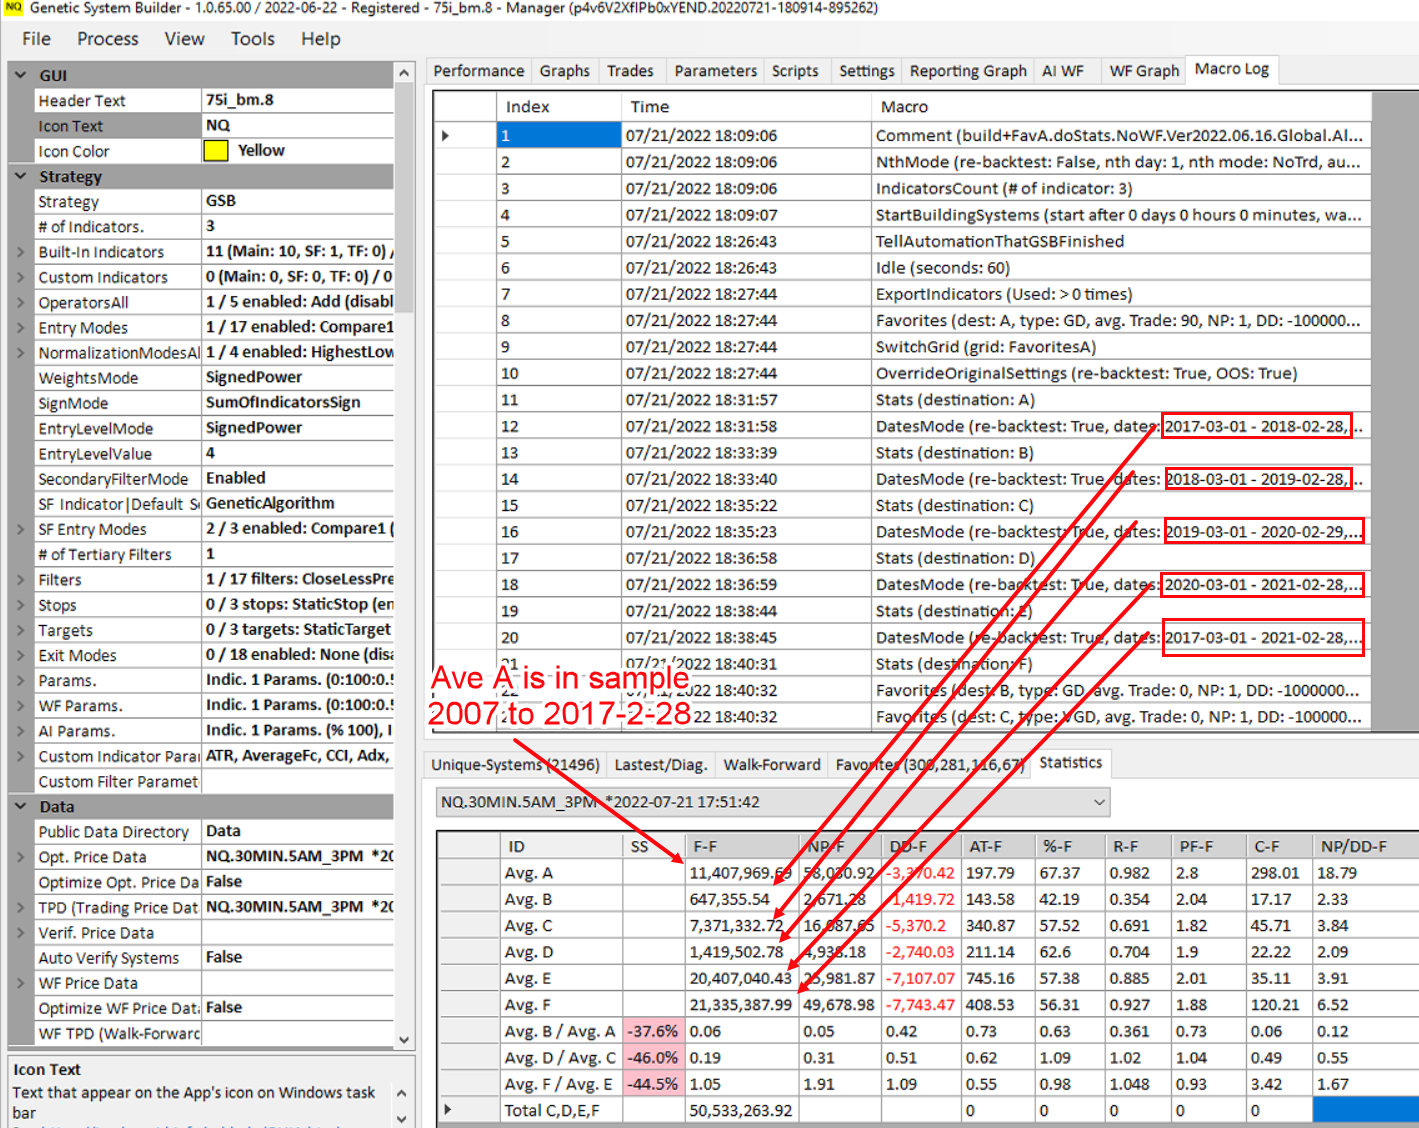Open the dataset selection dropdown

(1099, 802)
